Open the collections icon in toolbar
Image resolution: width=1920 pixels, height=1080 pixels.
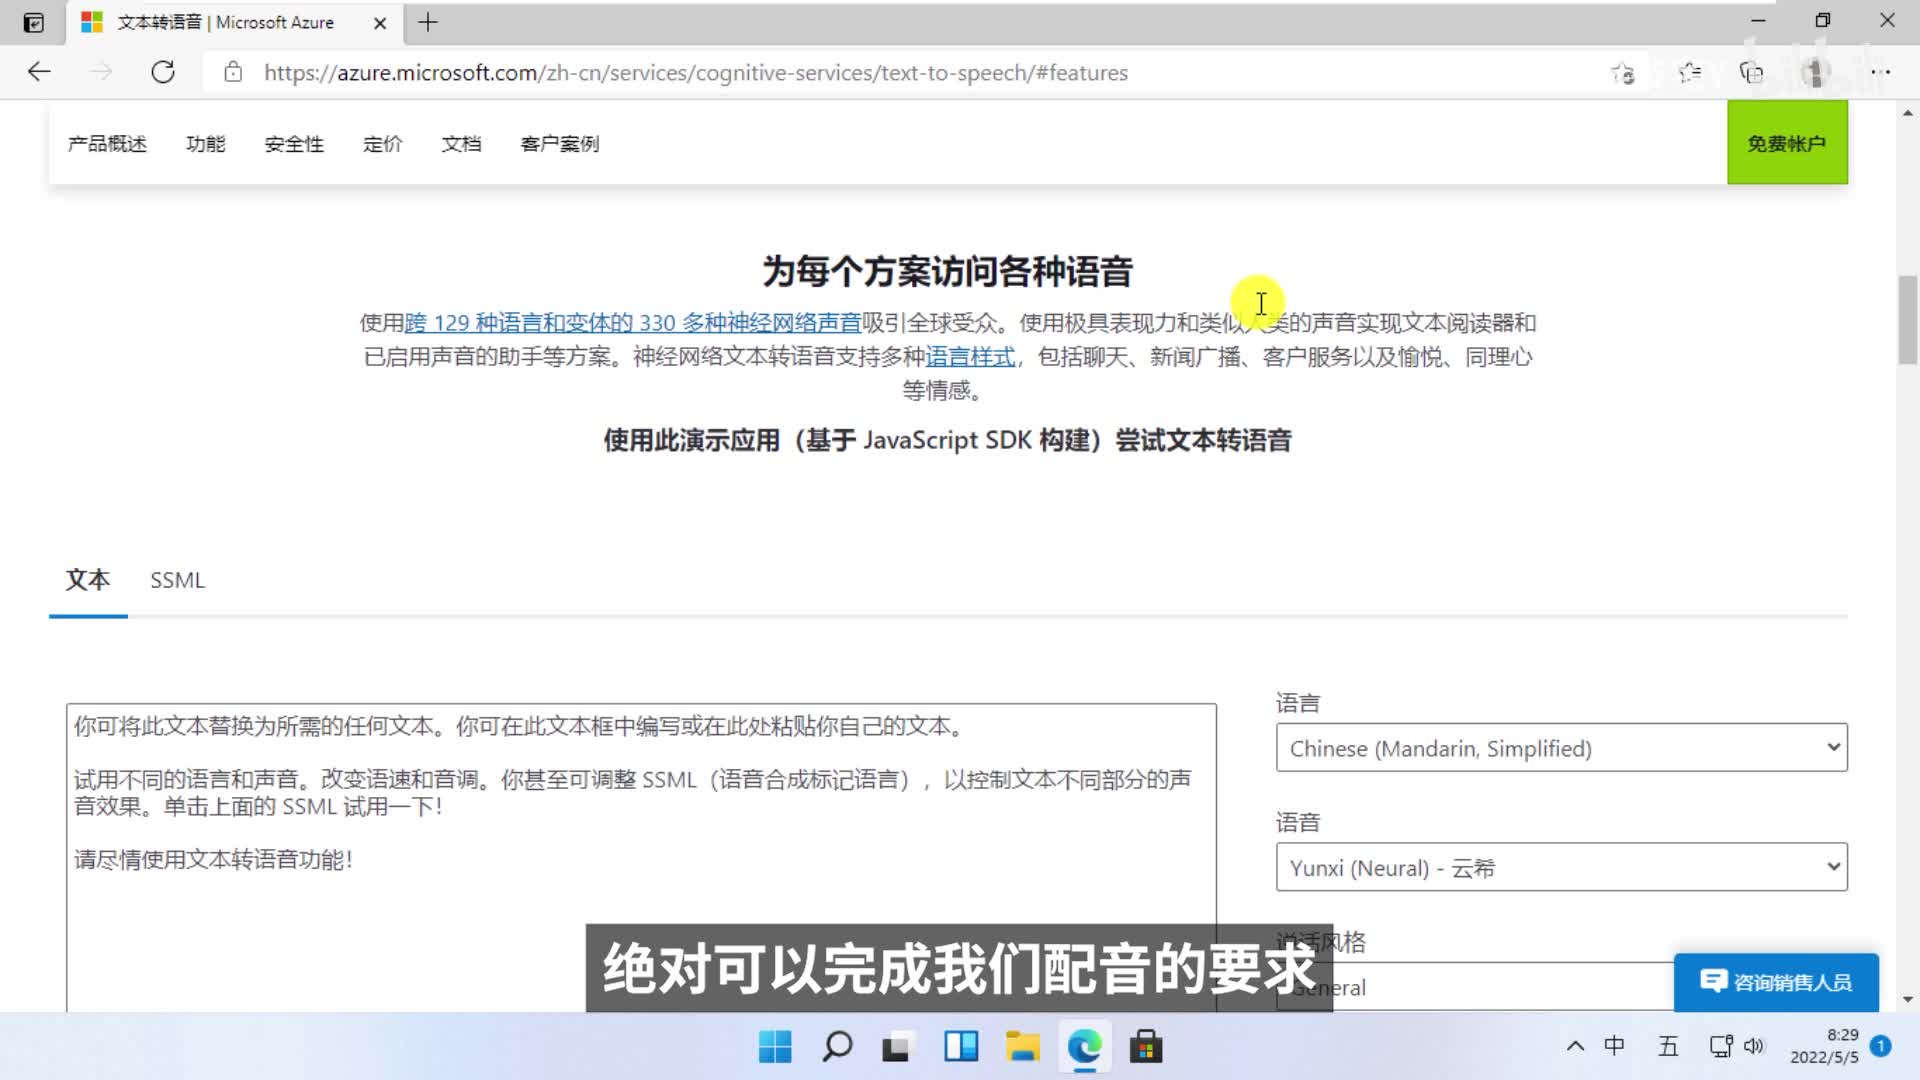[x=1751, y=72]
